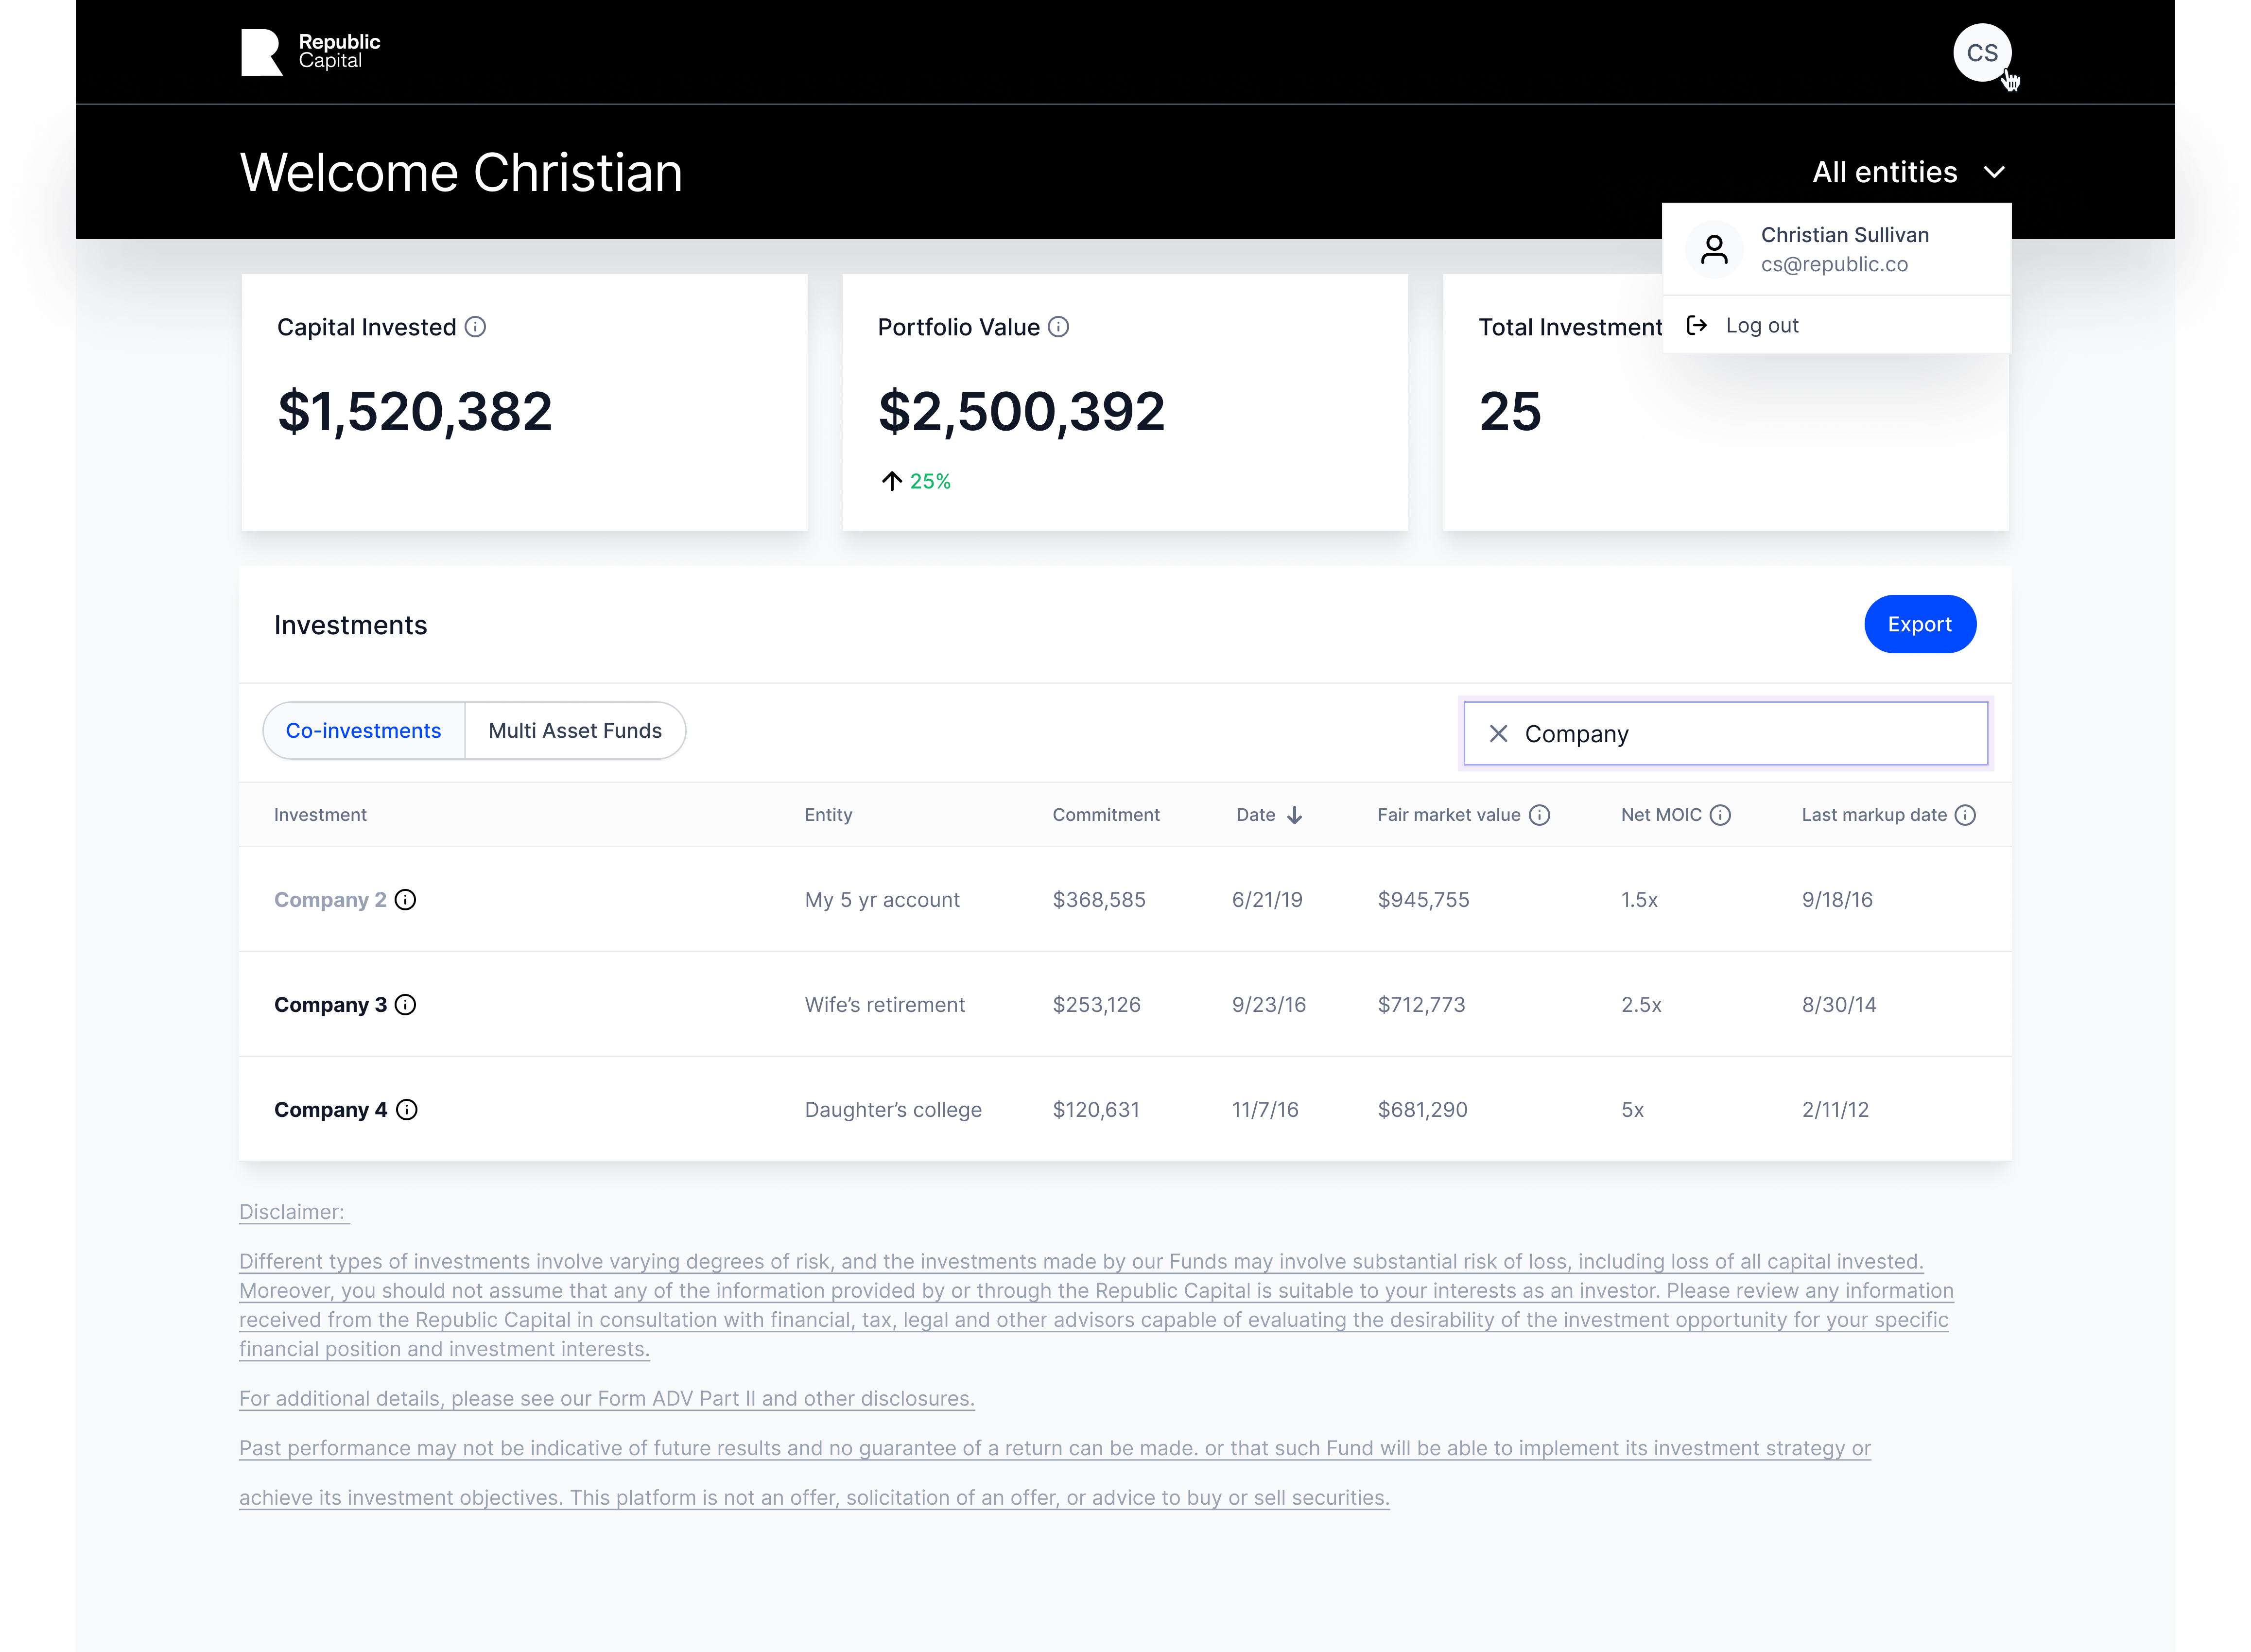2251x1652 pixels.
Task: Click the Republic Capital logo
Action: (x=310, y=52)
